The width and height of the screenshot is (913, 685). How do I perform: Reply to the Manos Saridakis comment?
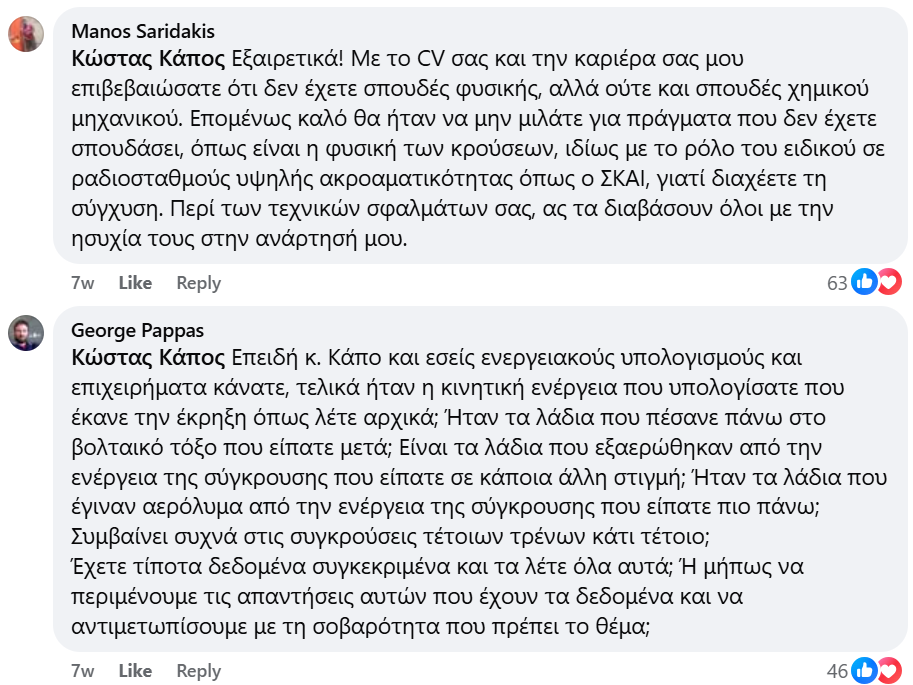(x=199, y=283)
